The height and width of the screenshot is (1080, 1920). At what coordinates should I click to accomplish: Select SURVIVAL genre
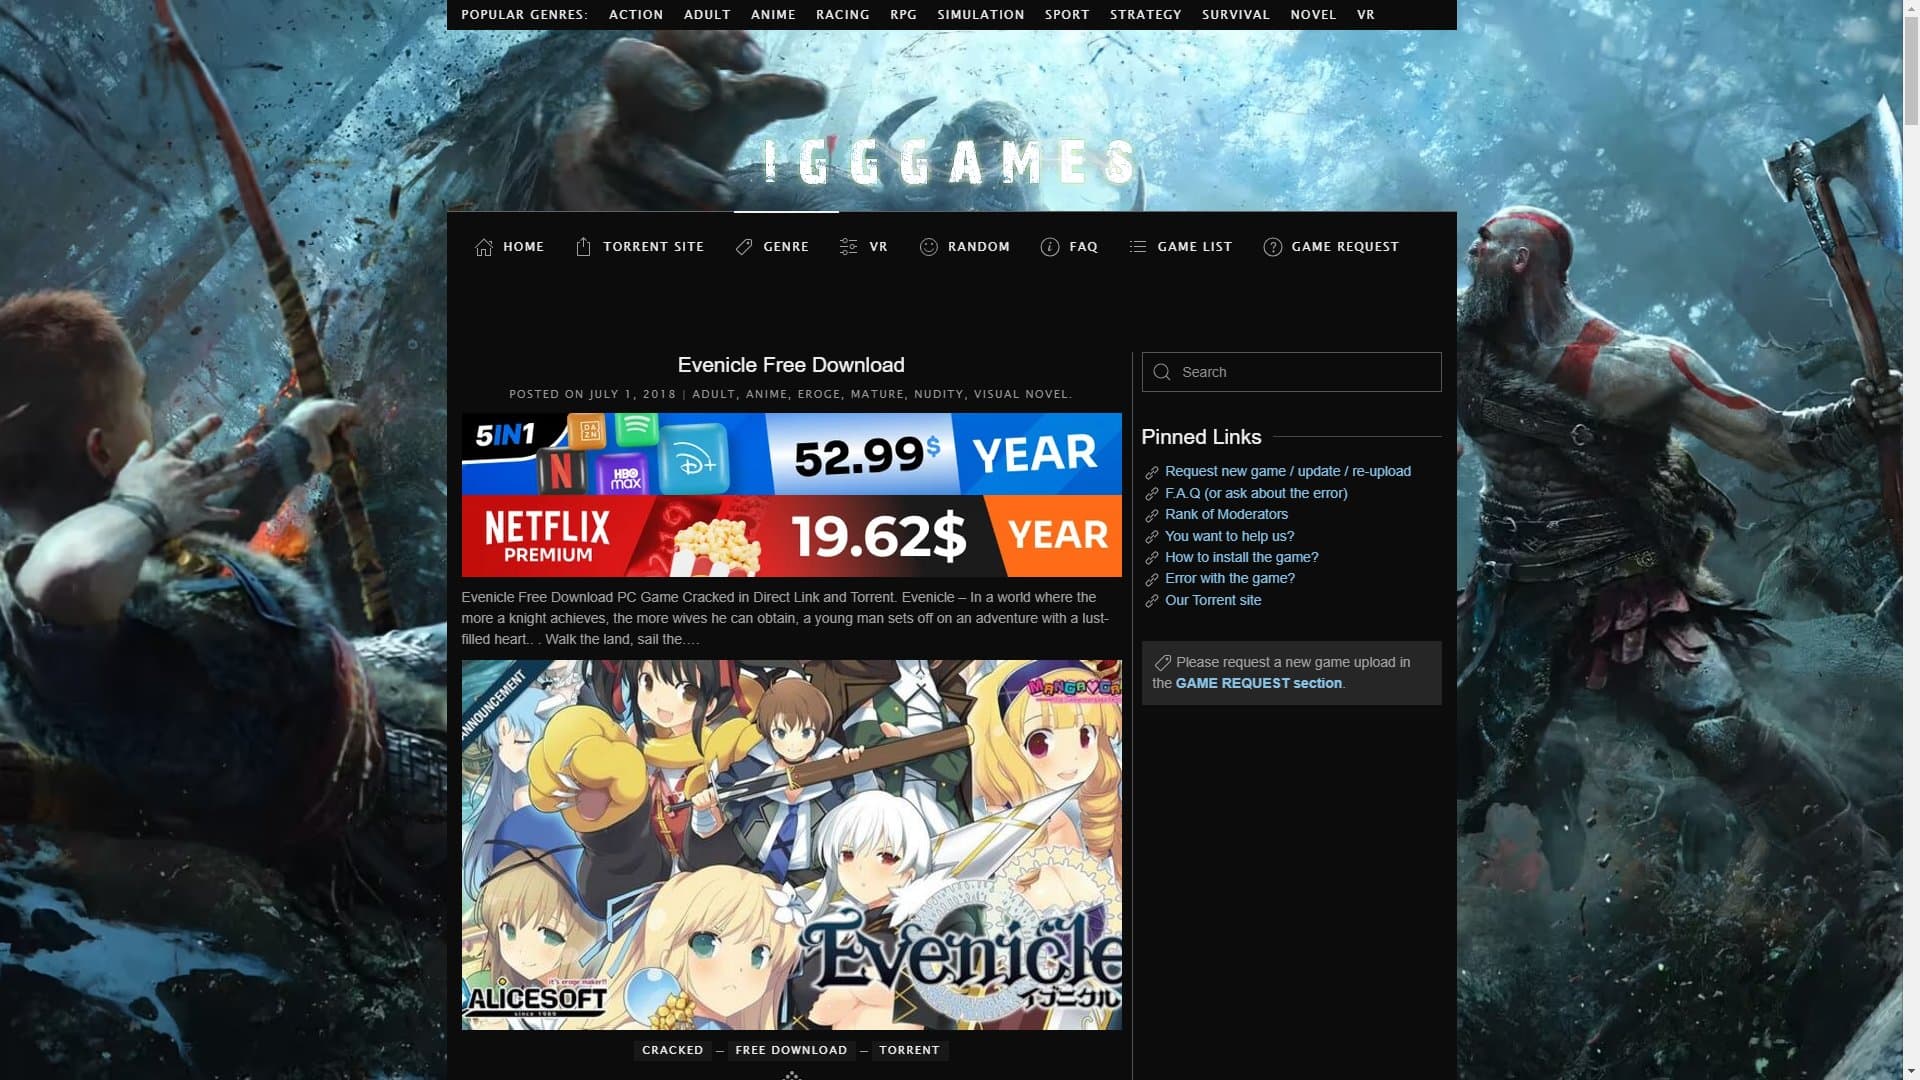[x=1235, y=15]
